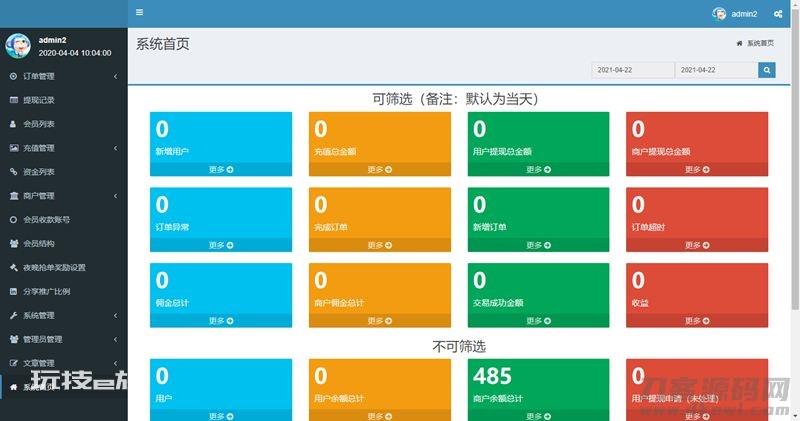
Task: Click the start date field 2021-04-22
Action: click(x=633, y=70)
